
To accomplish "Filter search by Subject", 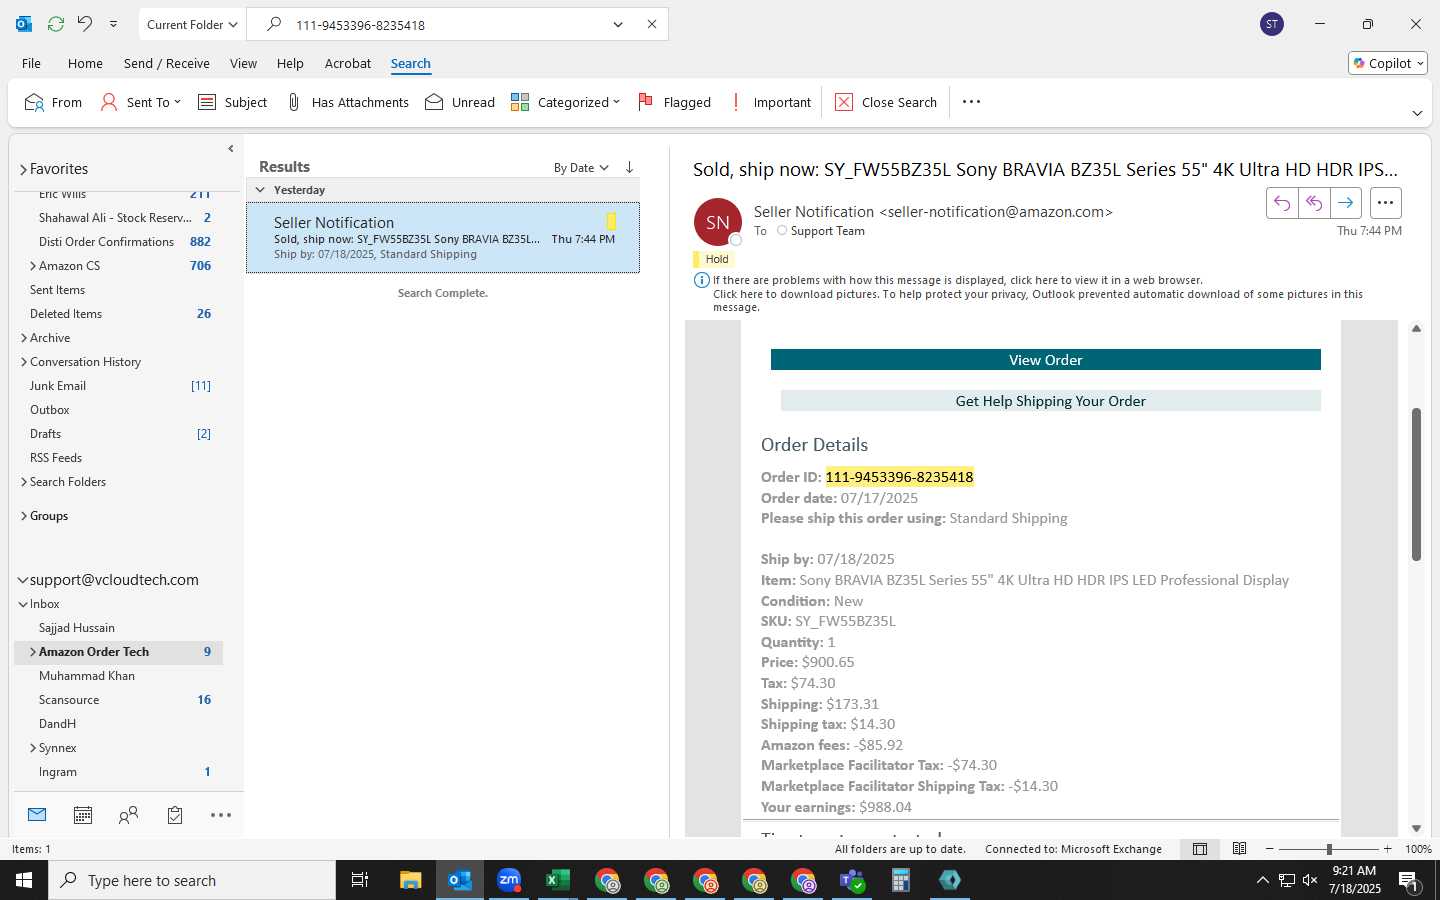I will [x=232, y=102].
